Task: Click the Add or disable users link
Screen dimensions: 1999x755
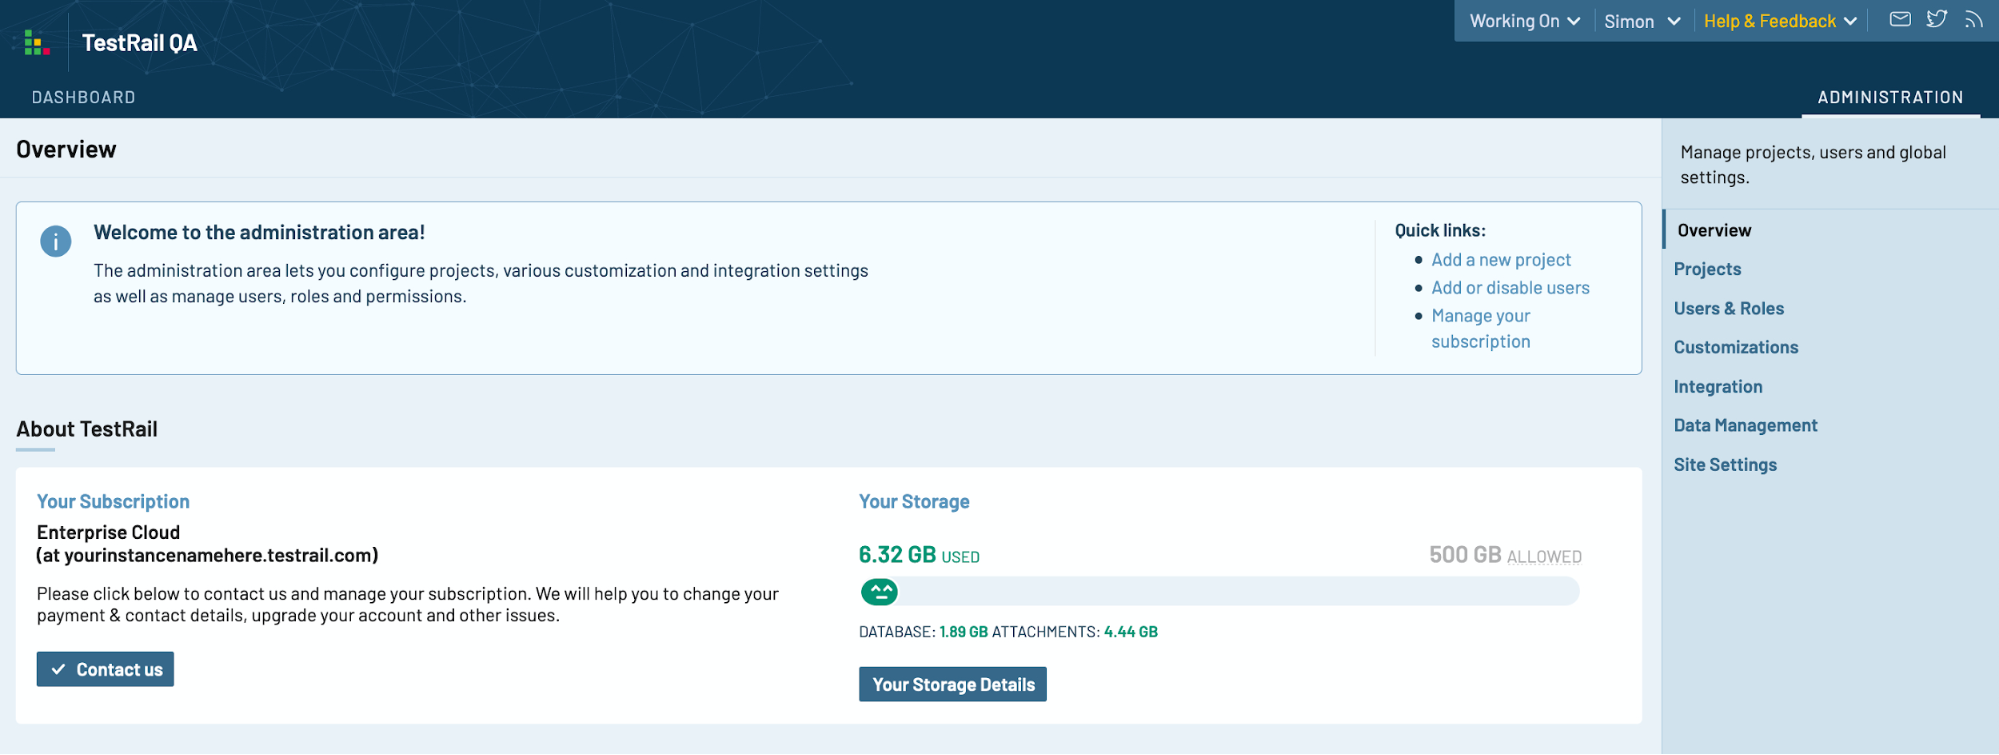Action: pos(1510,288)
